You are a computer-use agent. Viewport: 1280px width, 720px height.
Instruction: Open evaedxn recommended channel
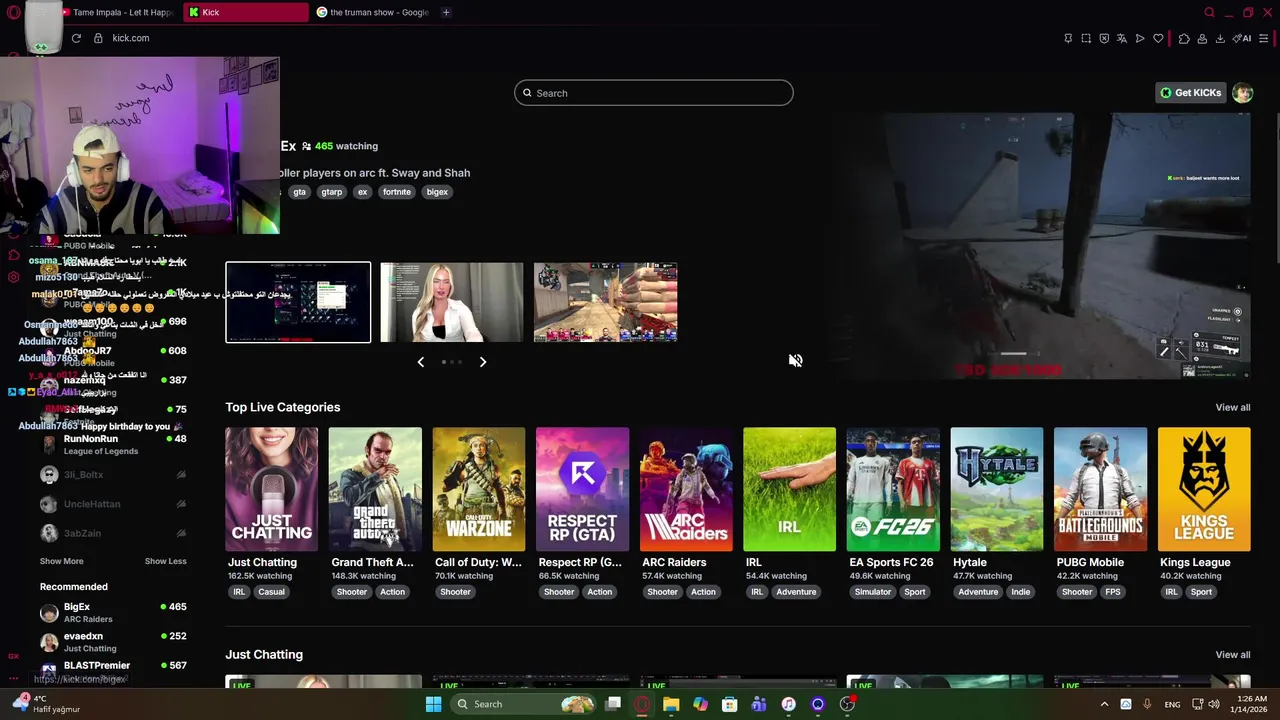coord(113,642)
